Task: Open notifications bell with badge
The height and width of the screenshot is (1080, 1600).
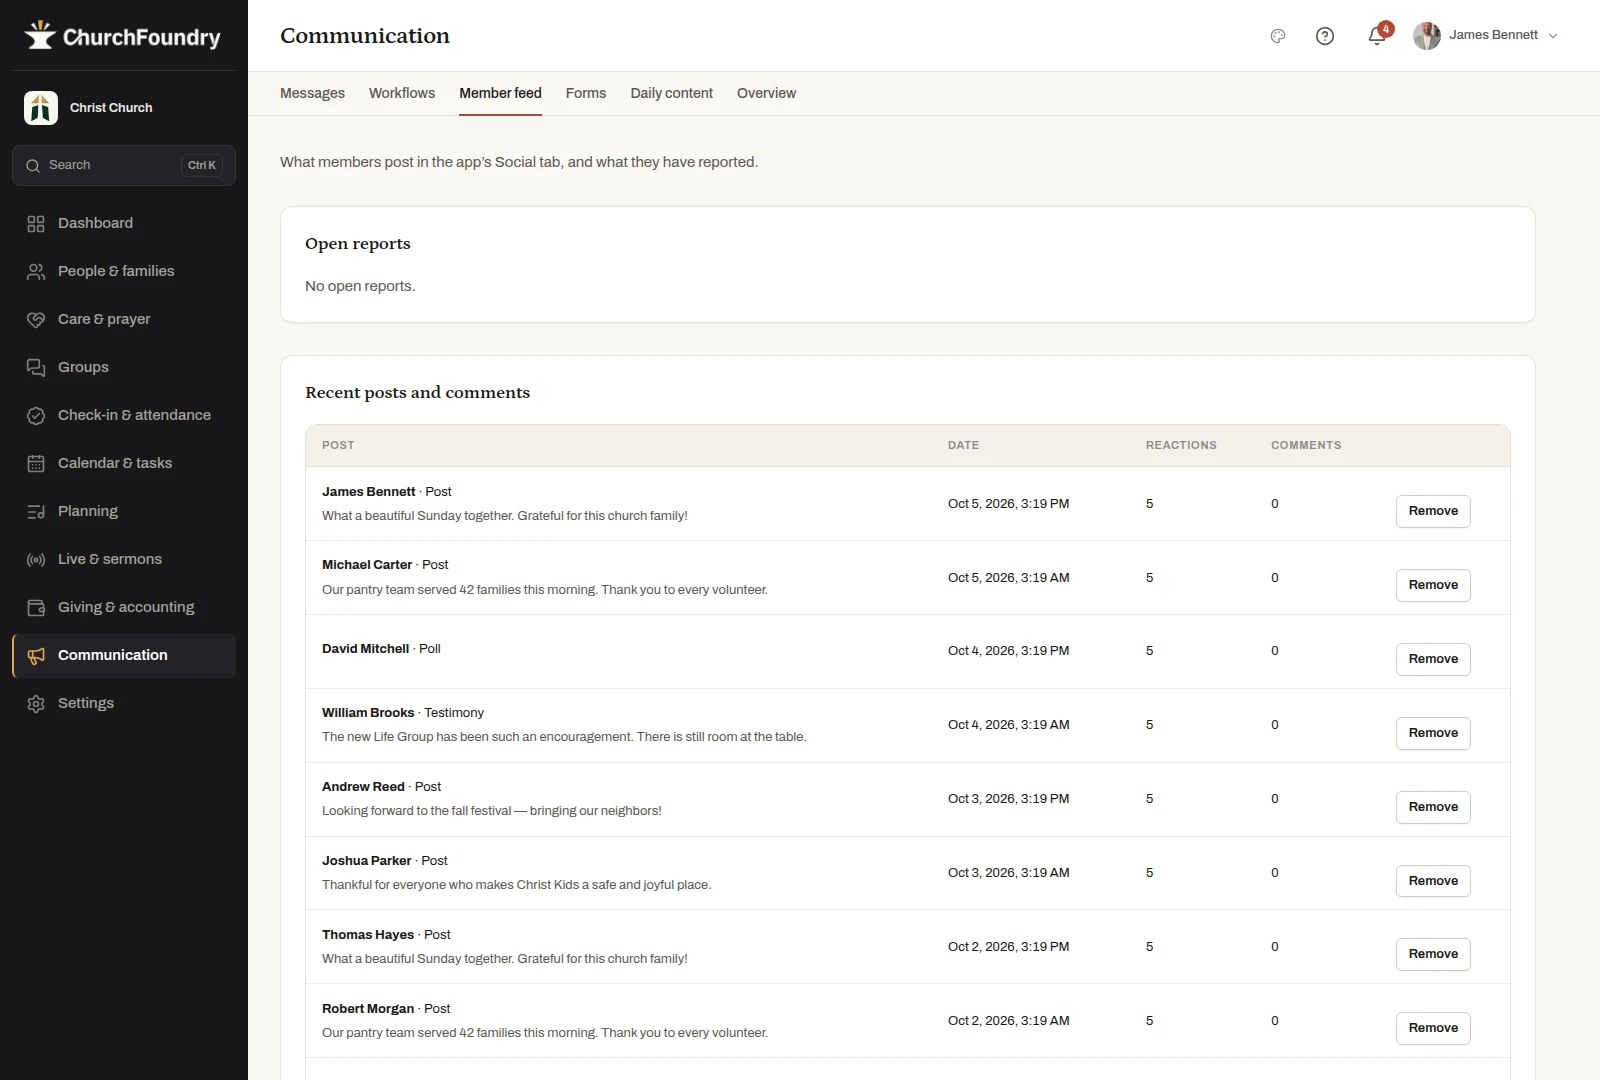Action: 1378,35
